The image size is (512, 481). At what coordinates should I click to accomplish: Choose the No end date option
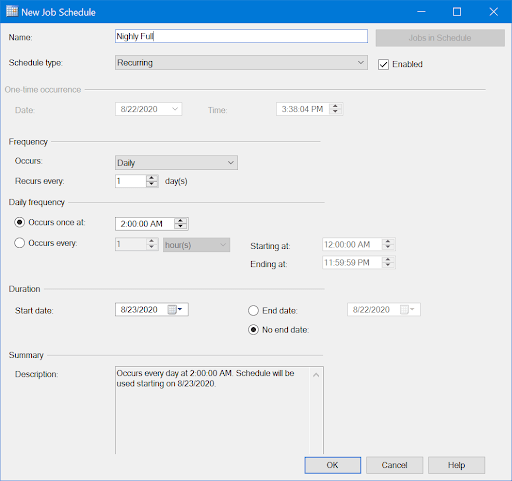point(253,330)
